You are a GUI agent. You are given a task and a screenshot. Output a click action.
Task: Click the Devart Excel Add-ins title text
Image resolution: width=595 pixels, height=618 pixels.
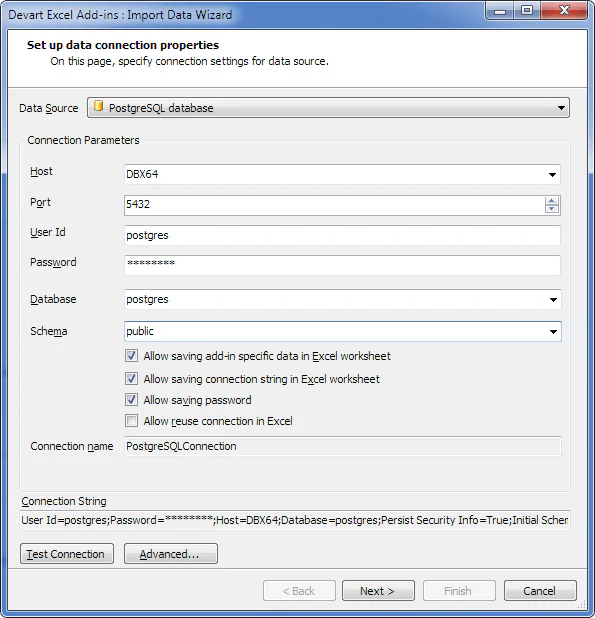click(x=120, y=15)
